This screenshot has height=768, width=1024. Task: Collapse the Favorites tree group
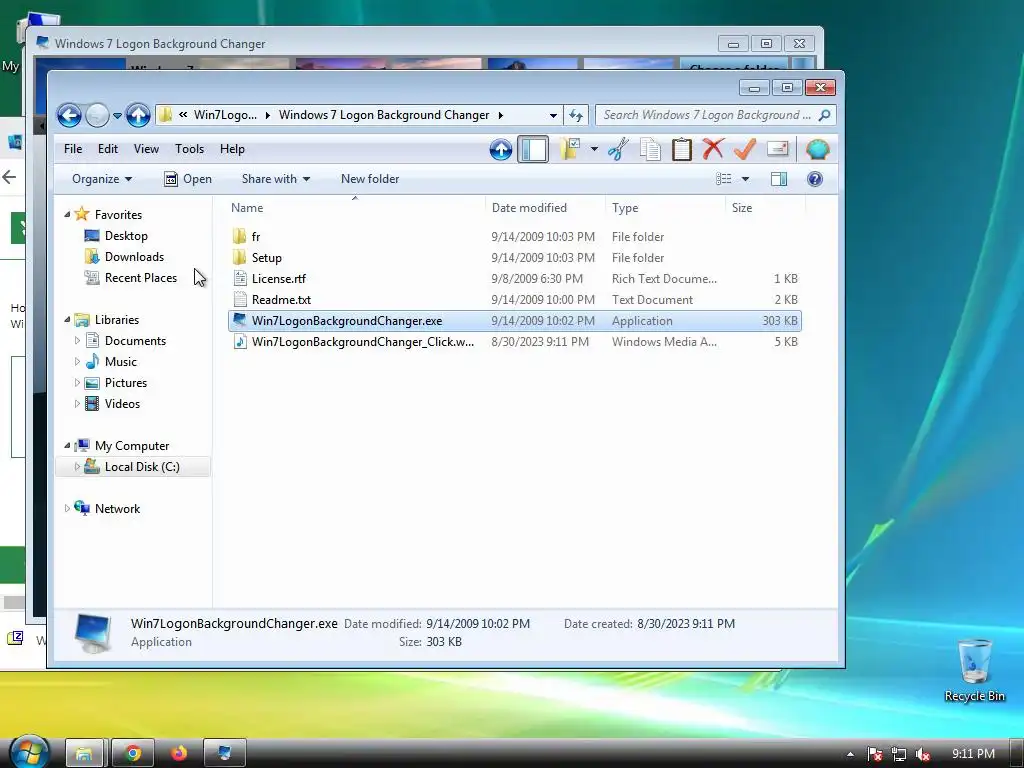coord(67,214)
